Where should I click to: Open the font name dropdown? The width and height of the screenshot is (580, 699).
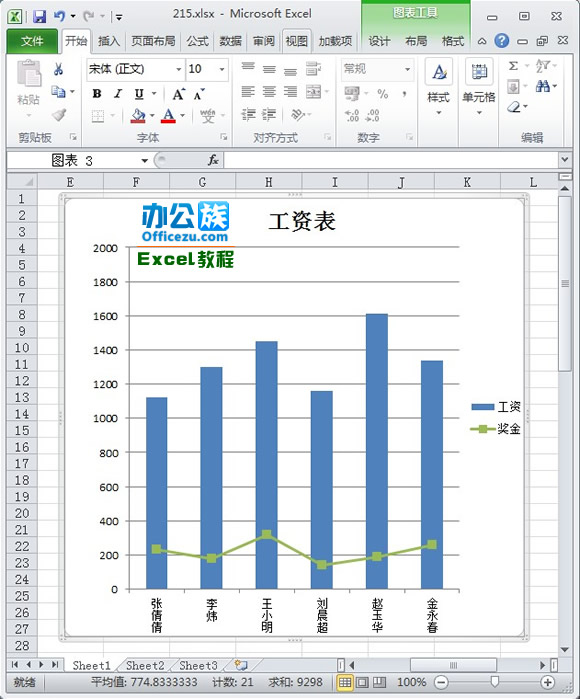(178, 69)
